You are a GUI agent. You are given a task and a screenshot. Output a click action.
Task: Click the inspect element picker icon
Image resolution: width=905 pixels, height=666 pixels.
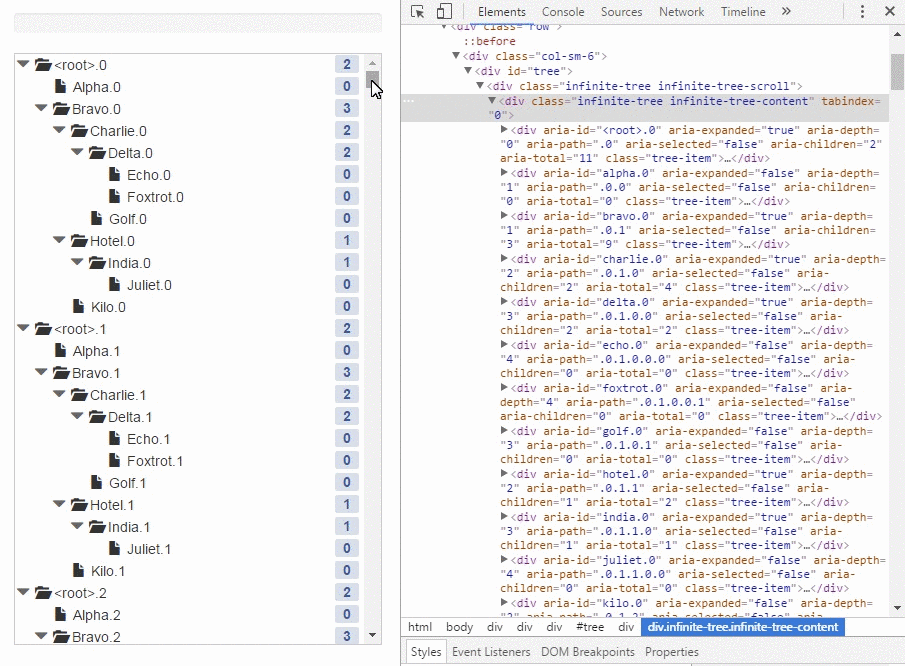[x=418, y=12]
